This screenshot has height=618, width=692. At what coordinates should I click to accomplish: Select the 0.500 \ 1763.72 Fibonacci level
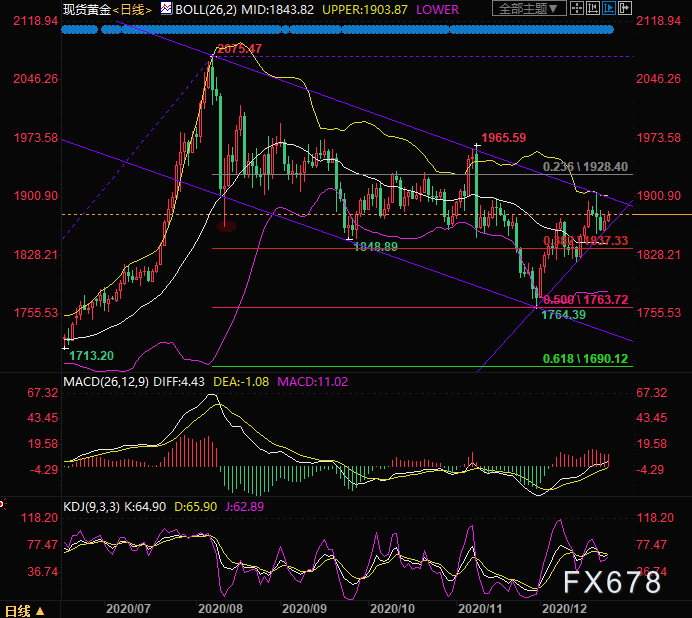[x=585, y=299]
